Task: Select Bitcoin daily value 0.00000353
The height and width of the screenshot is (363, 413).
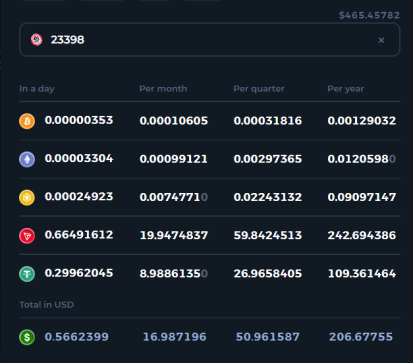Action: click(79, 120)
